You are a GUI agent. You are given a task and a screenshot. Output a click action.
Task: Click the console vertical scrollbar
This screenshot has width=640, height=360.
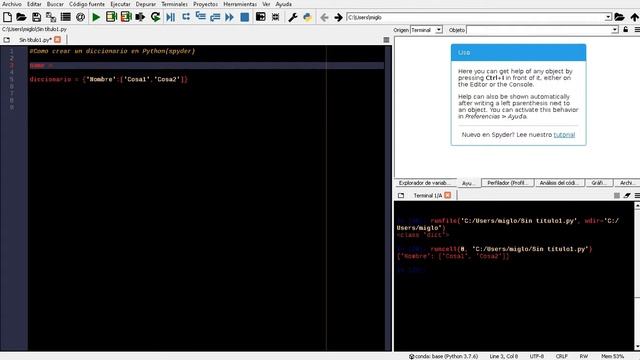(x=637, y=276)
